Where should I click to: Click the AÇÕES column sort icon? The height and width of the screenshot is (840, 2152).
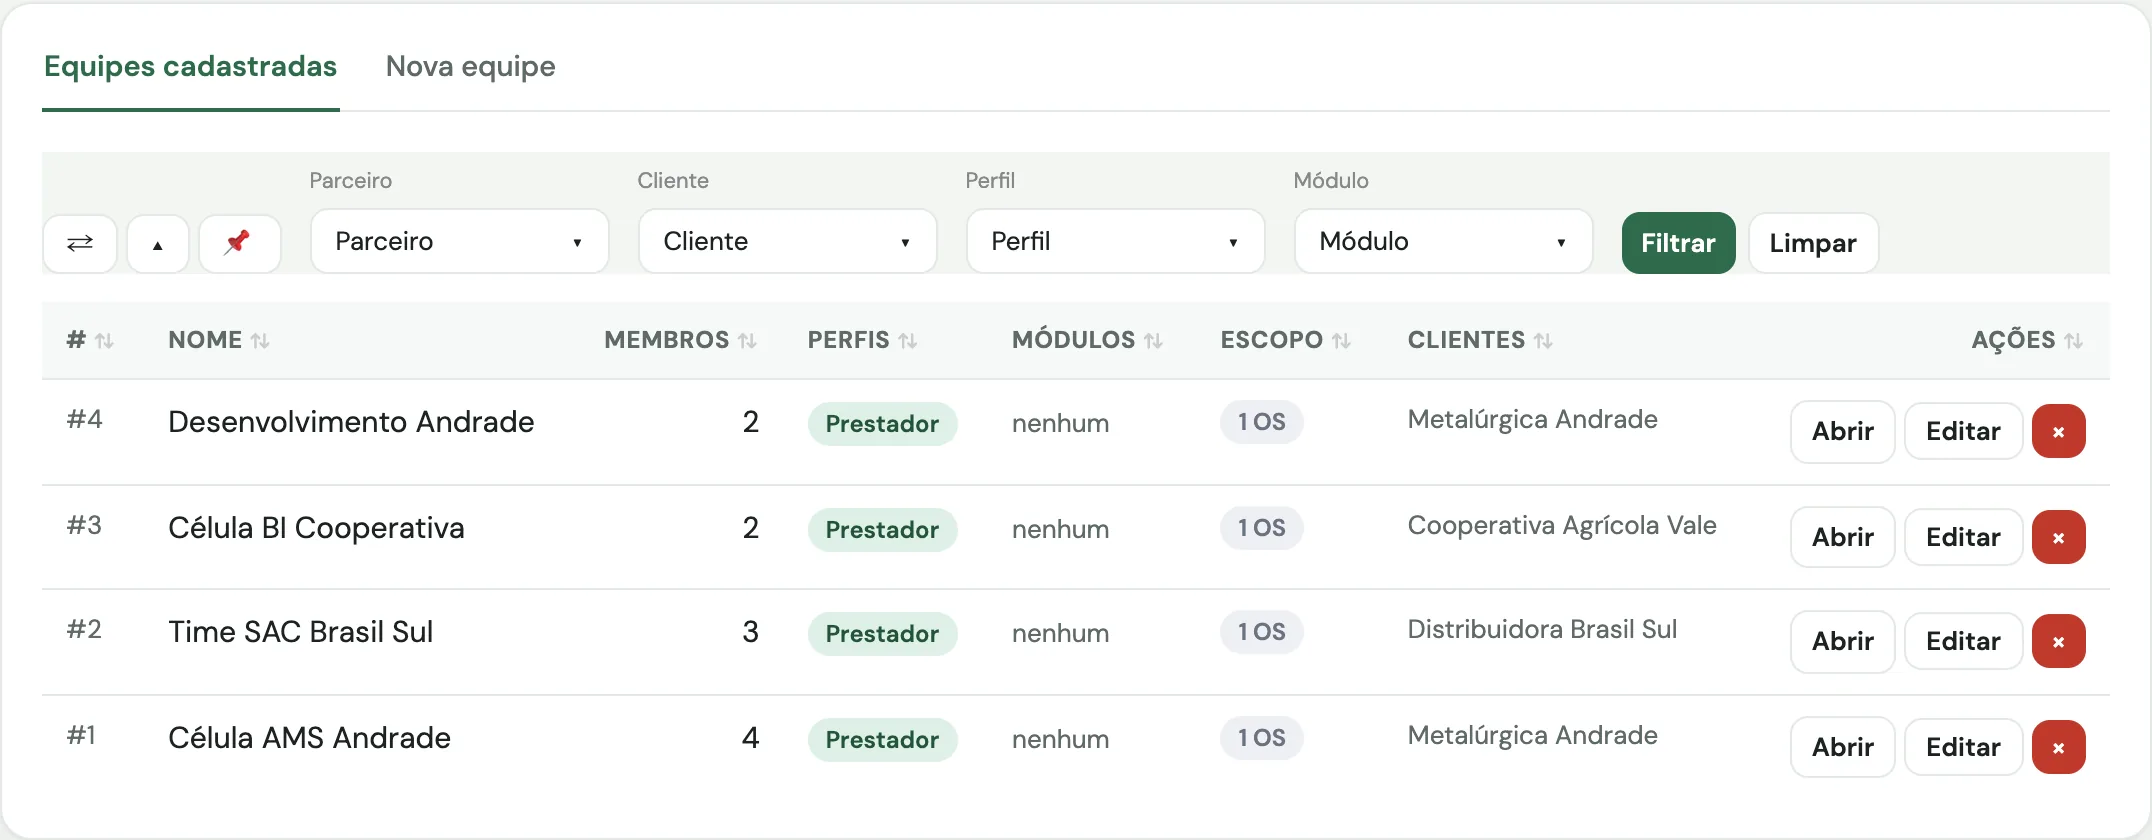(x=2074, y=341)
